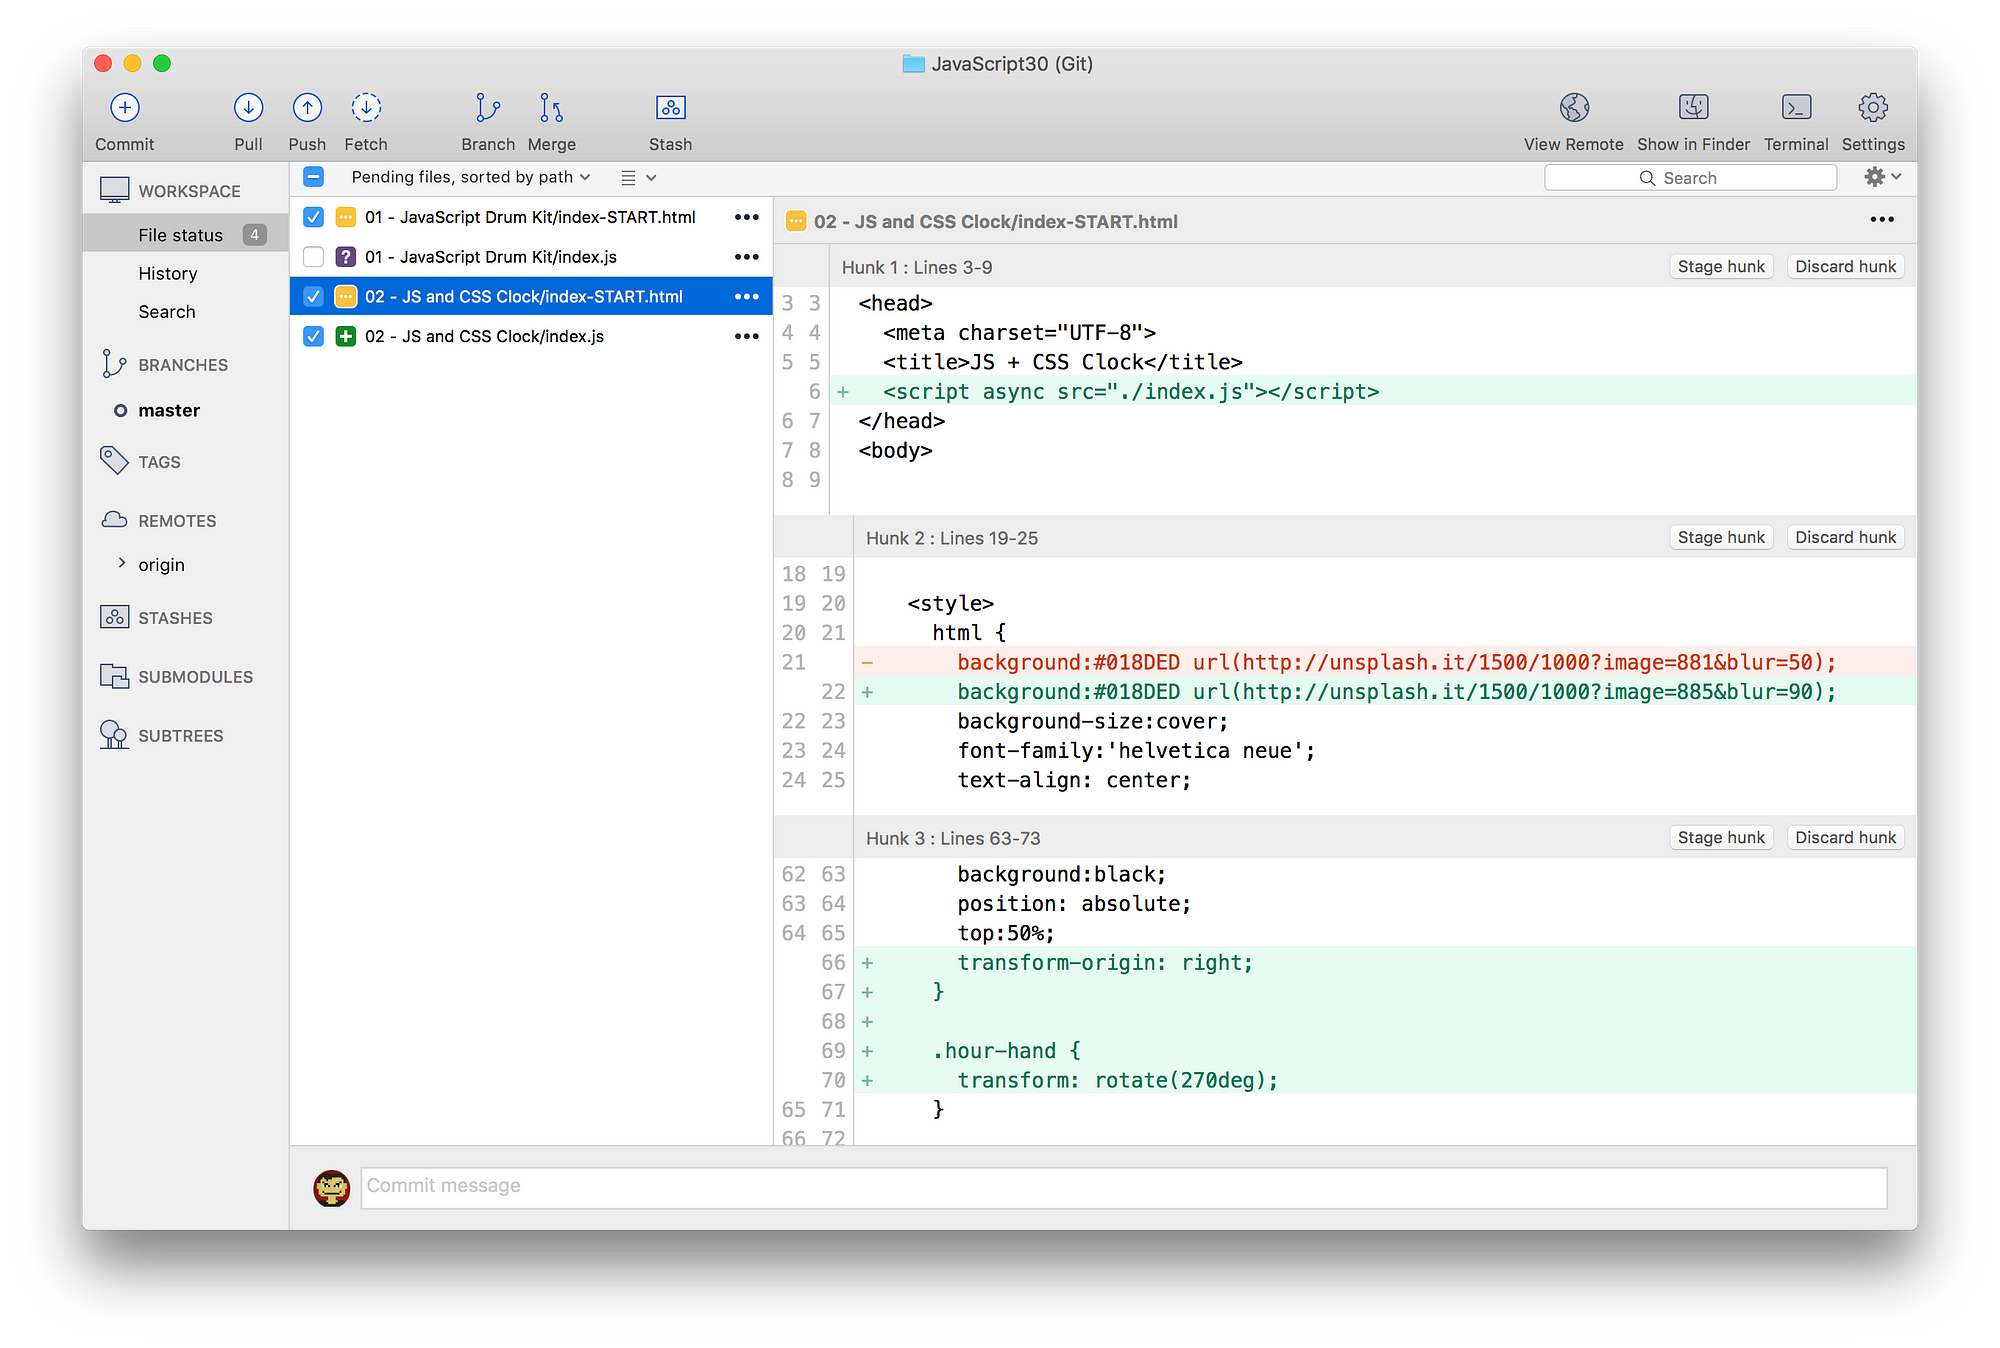Screen dimensions: 2000x1348
Task: Click the Remotes cloud icon
Action: (115, 520)
